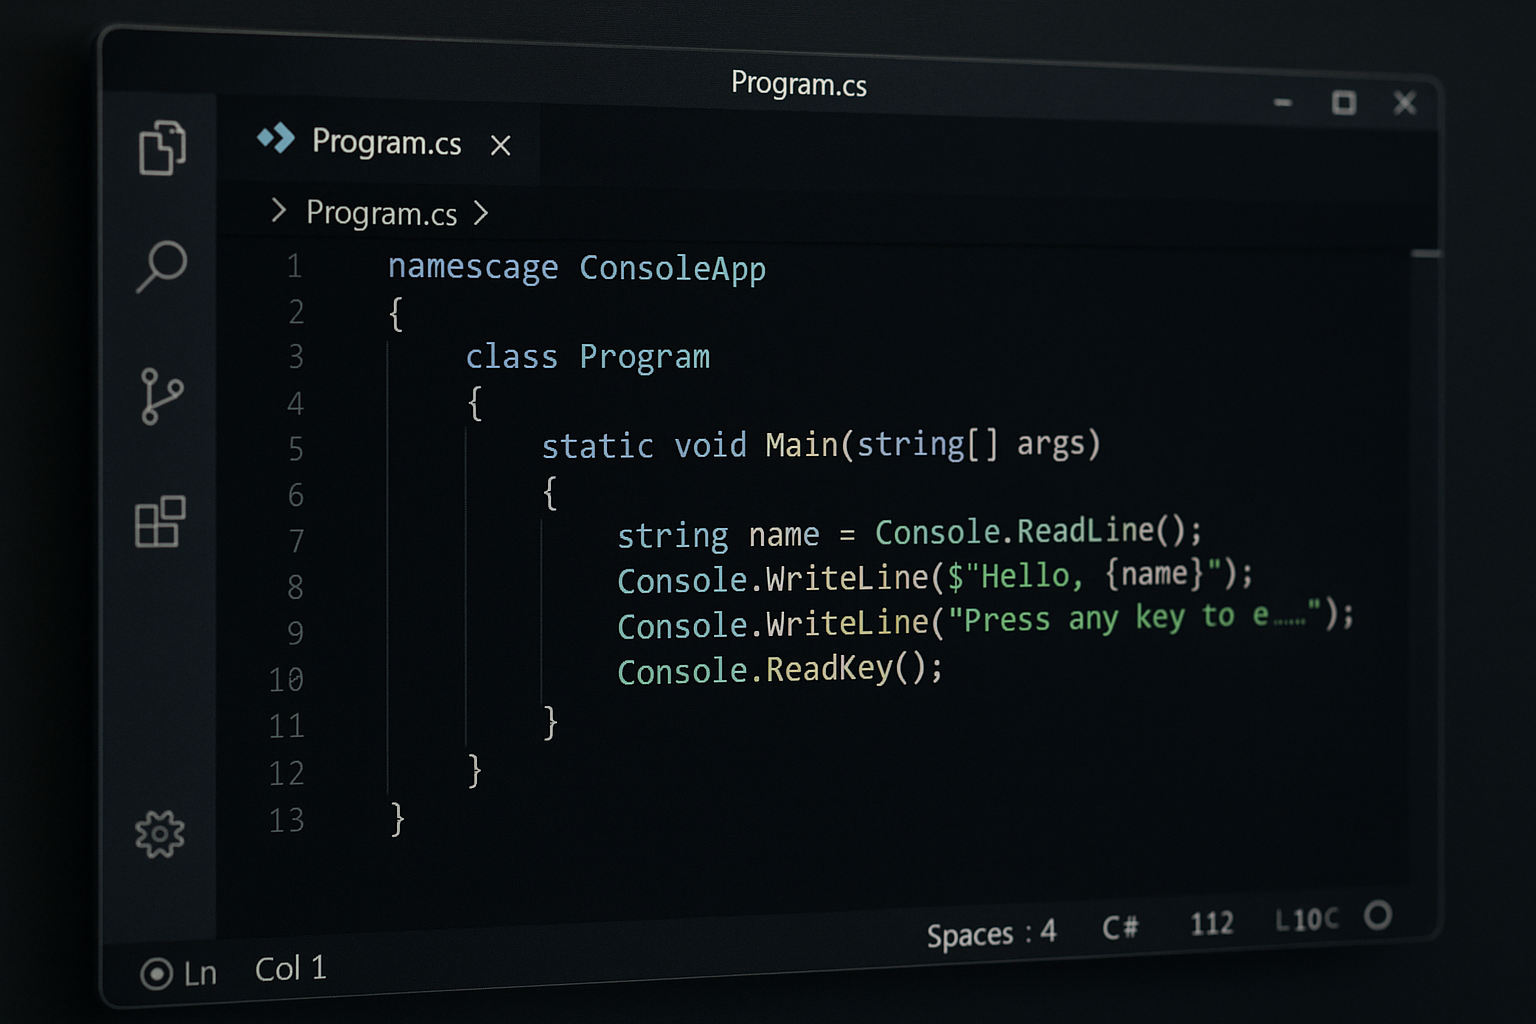
Task: Click the ring icon at status bar end
Action: [x=1378, y=915]
